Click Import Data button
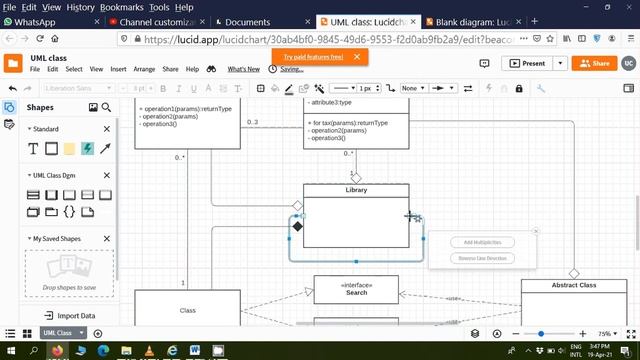640x360 pixels. 70,316
